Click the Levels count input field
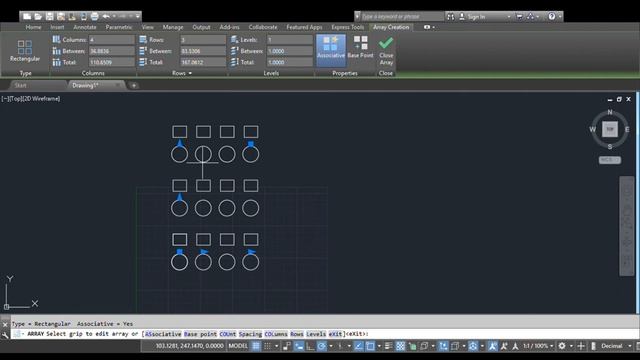Viewport: 640px width, 360px height. [x=290, y=40]
